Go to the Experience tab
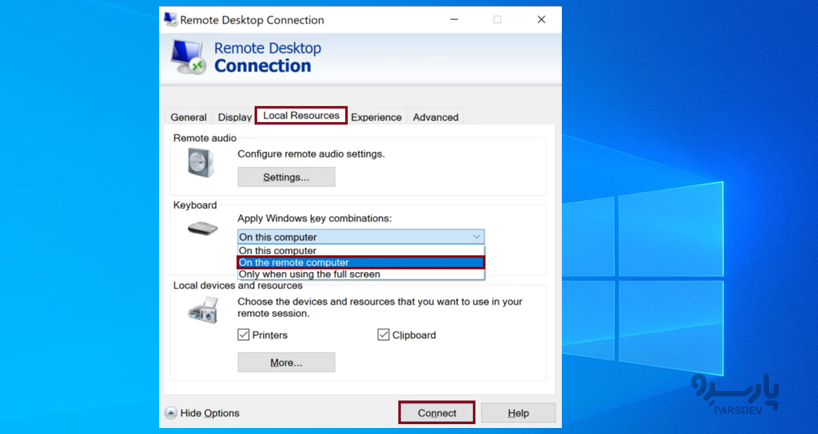 (376, 117)
